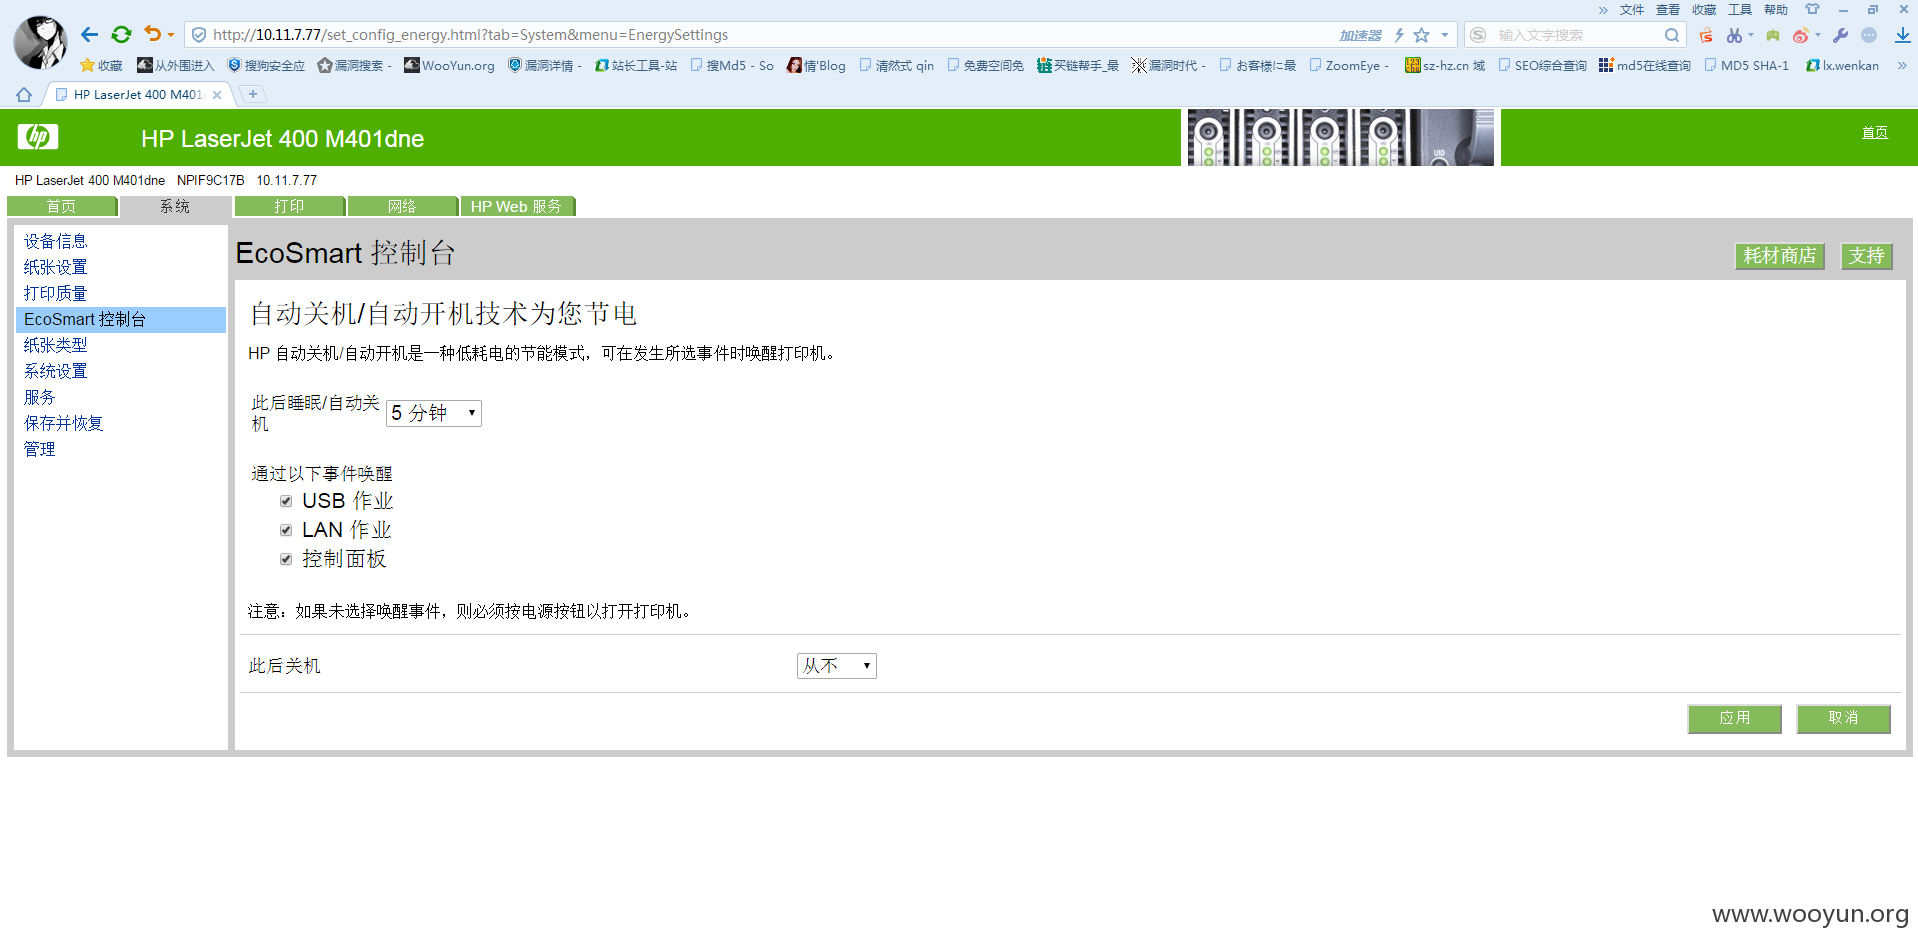
Task: Open a new tab with the plus button
Action: pyautogui.click(x=253, y=94)
